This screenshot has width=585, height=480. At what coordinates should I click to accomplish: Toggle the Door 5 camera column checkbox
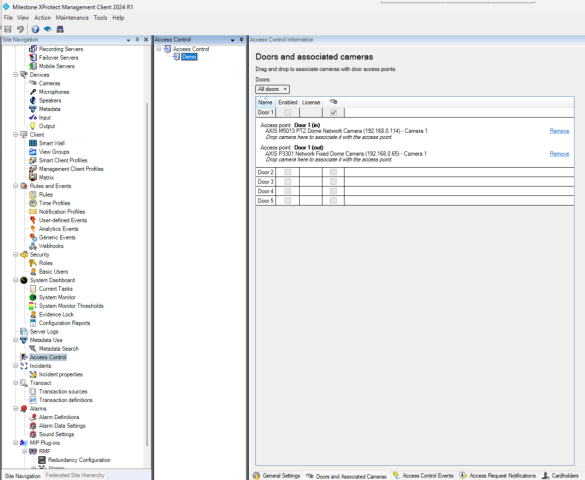point(334,201)
